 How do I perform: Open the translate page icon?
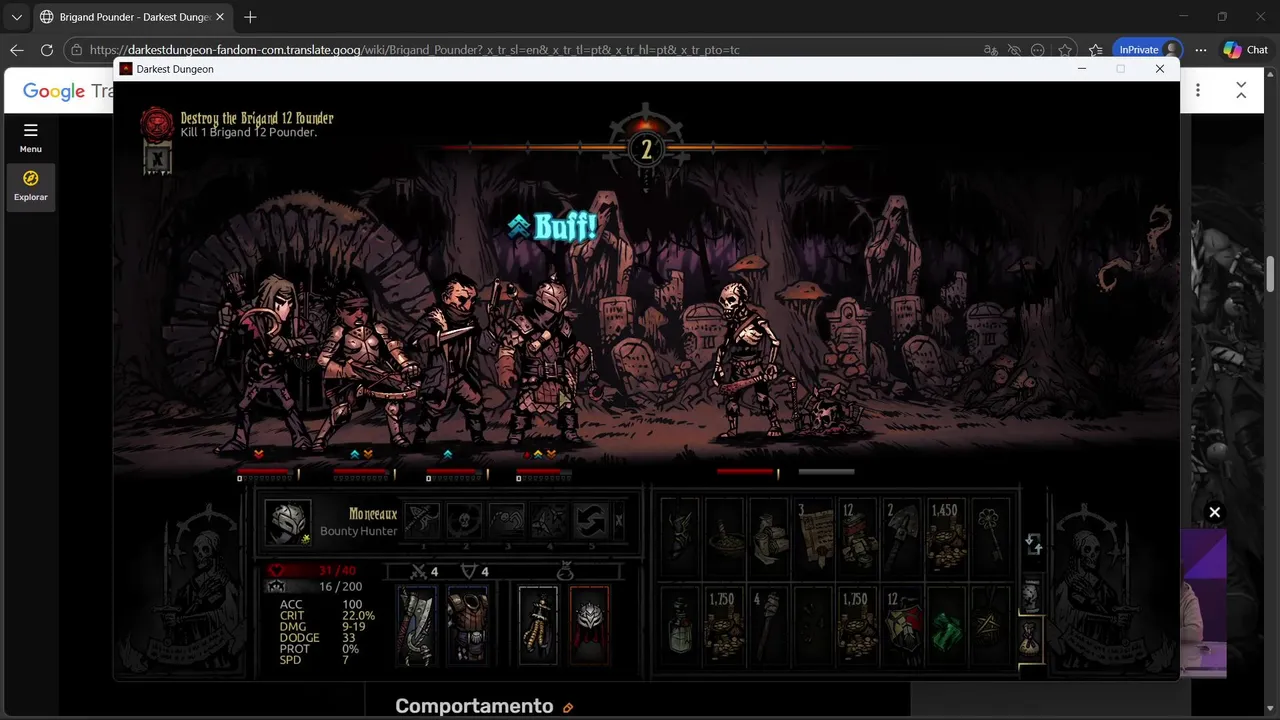(991, 50)
